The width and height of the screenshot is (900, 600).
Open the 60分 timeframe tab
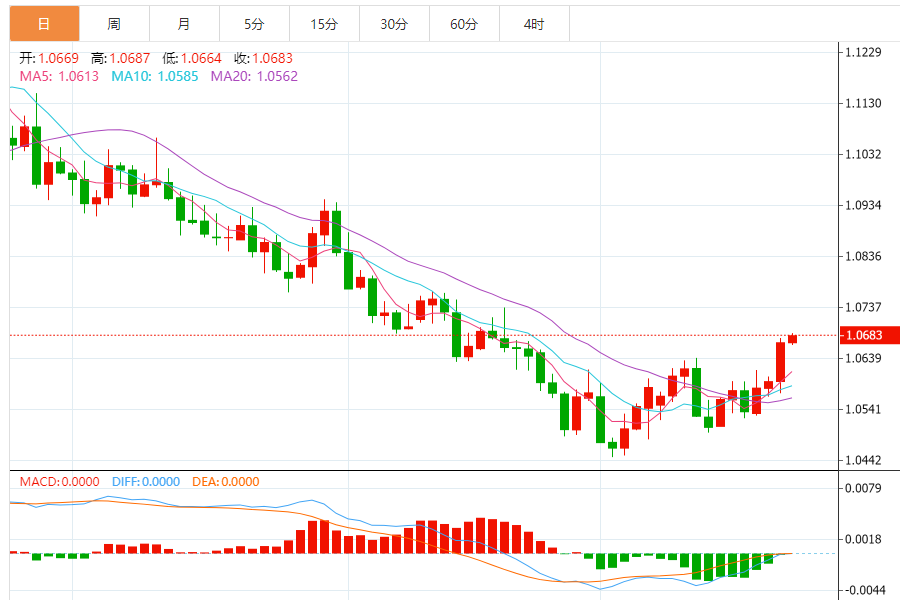click(464, 24)
